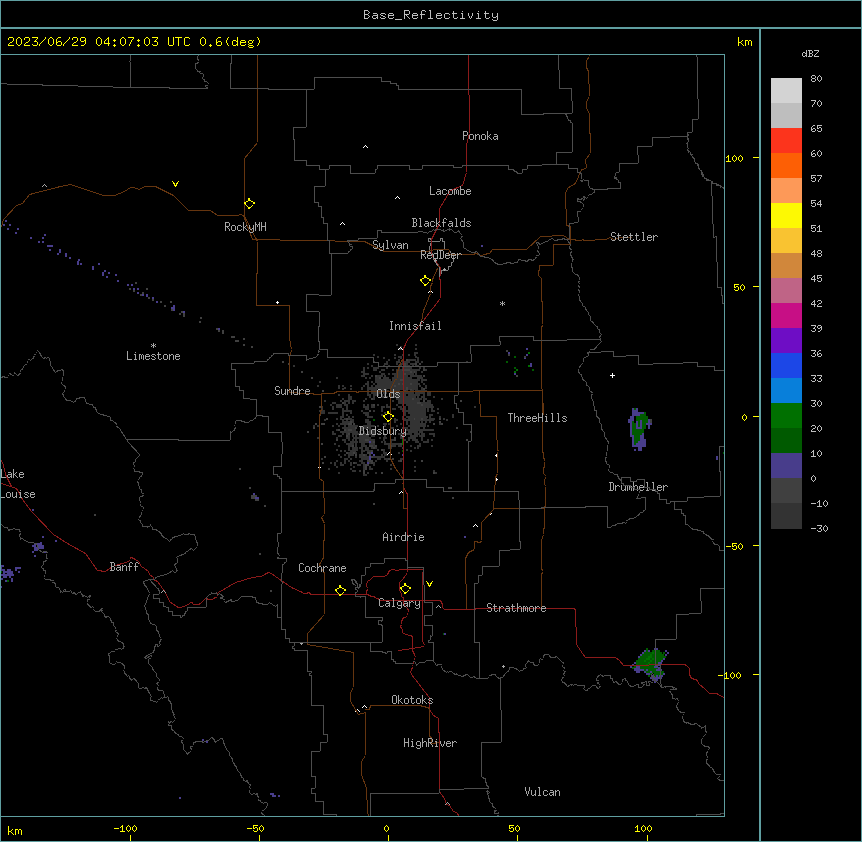Screen dimensions: 862x842
Task: Click the Airdrie label
Action: 404,537
